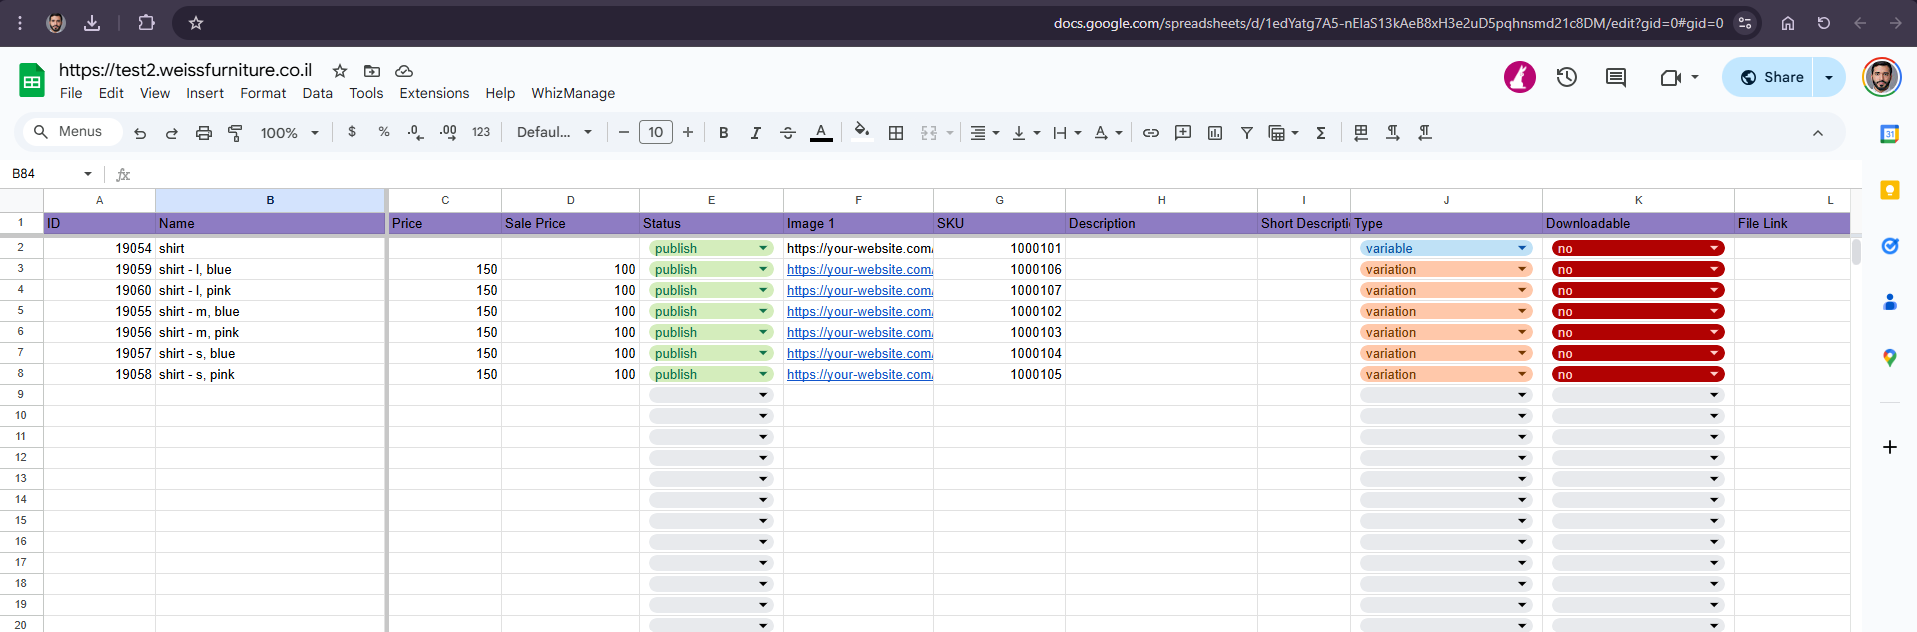This screenshot has width=1917, height=632.
Task: Open the Functions sigma icon
Action: 1321,133
